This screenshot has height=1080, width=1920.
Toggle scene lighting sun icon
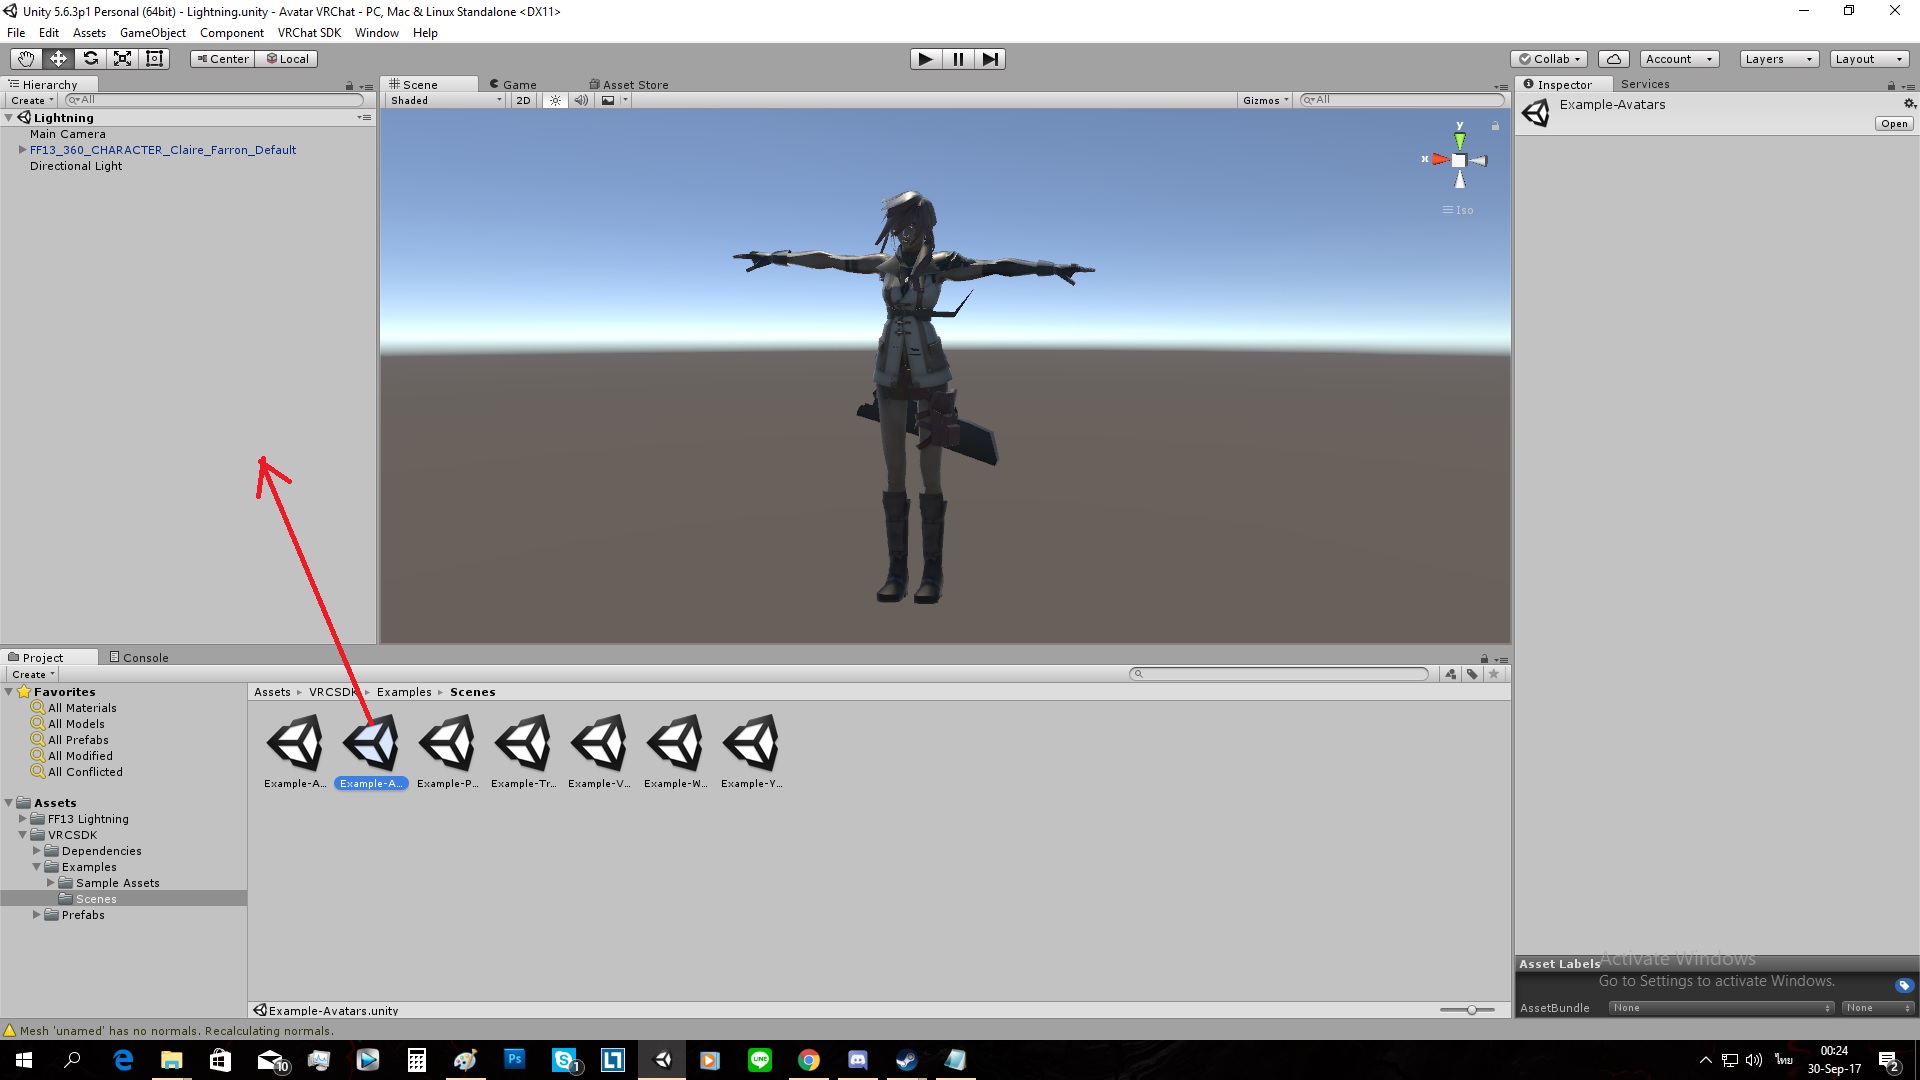(555, 100)
